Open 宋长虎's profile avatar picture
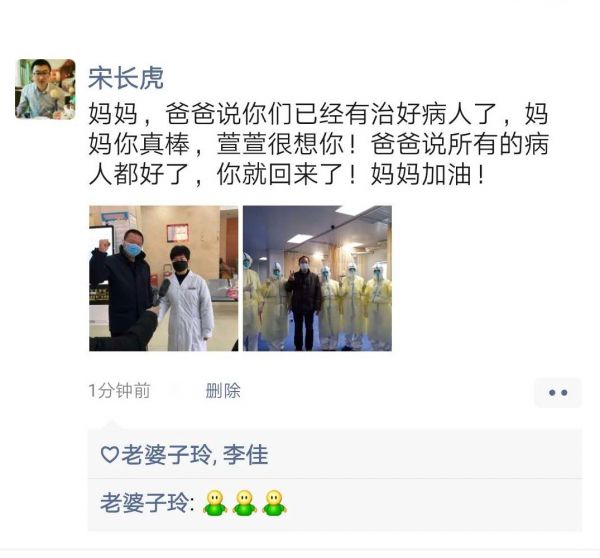This screenshot has height=558, width=600. point(45,89)
